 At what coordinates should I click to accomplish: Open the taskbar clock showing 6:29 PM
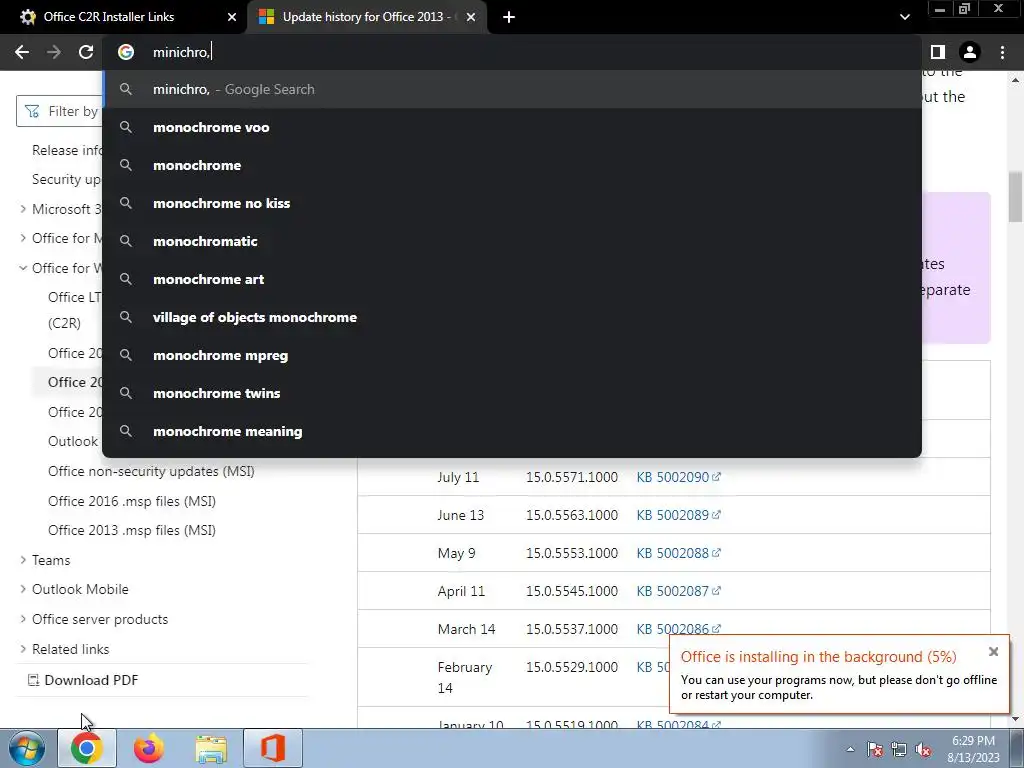[973, 749]
